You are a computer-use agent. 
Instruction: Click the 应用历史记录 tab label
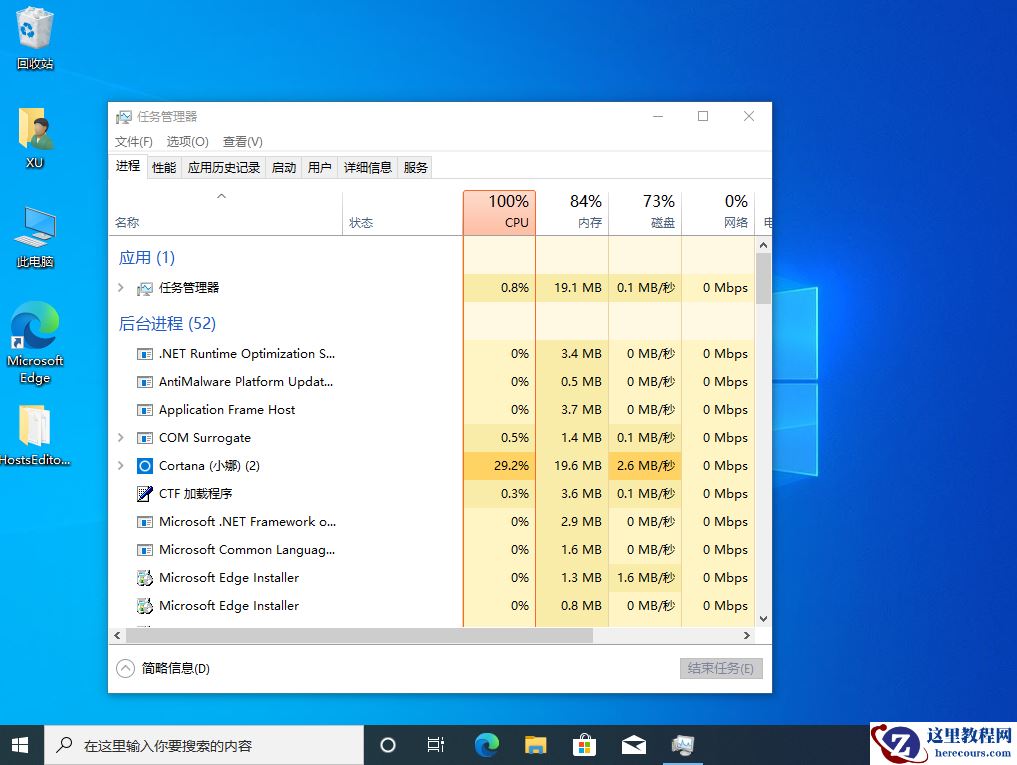tap(223, 167)
